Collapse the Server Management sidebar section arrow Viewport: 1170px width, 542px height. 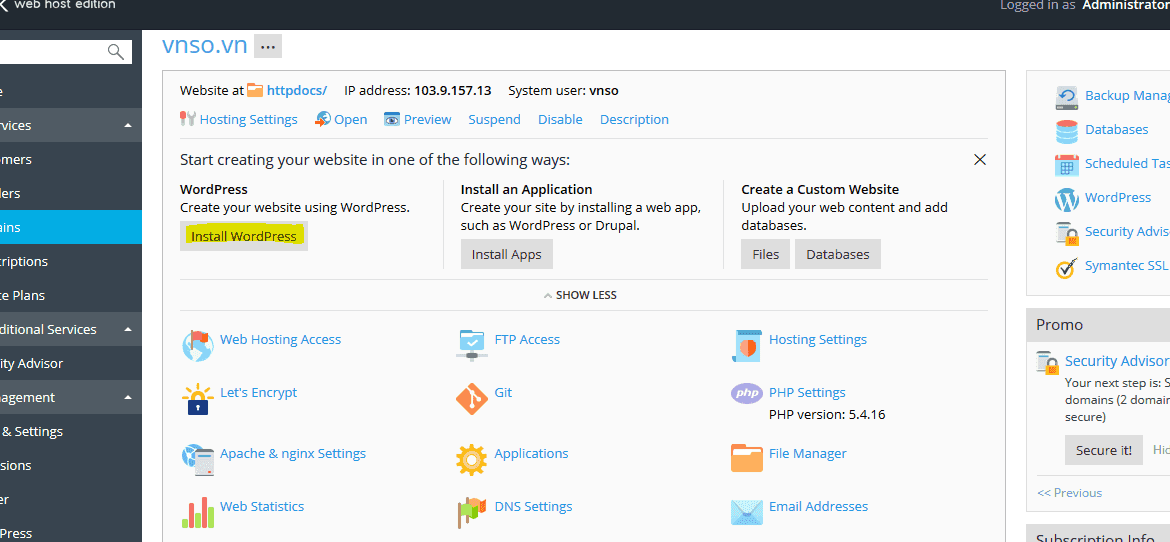pyautogui.click(x=128, y=397)
